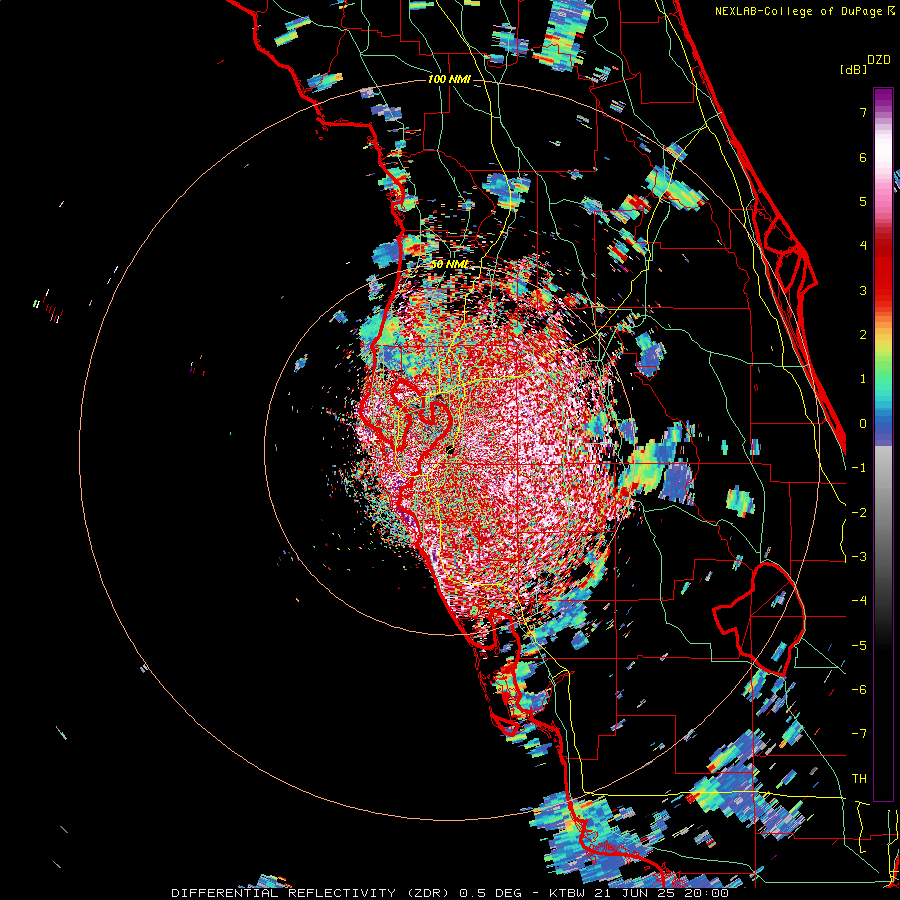This screenshot has height=900, width=900.
Task: Click the 50 NMI range ring label
Action: (x=449, y=265)
